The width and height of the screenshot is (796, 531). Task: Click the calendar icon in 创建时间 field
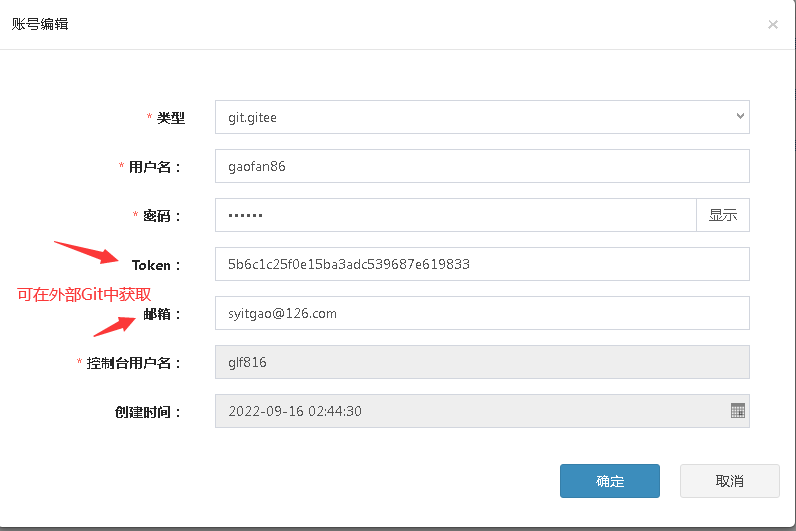(738, 411)
